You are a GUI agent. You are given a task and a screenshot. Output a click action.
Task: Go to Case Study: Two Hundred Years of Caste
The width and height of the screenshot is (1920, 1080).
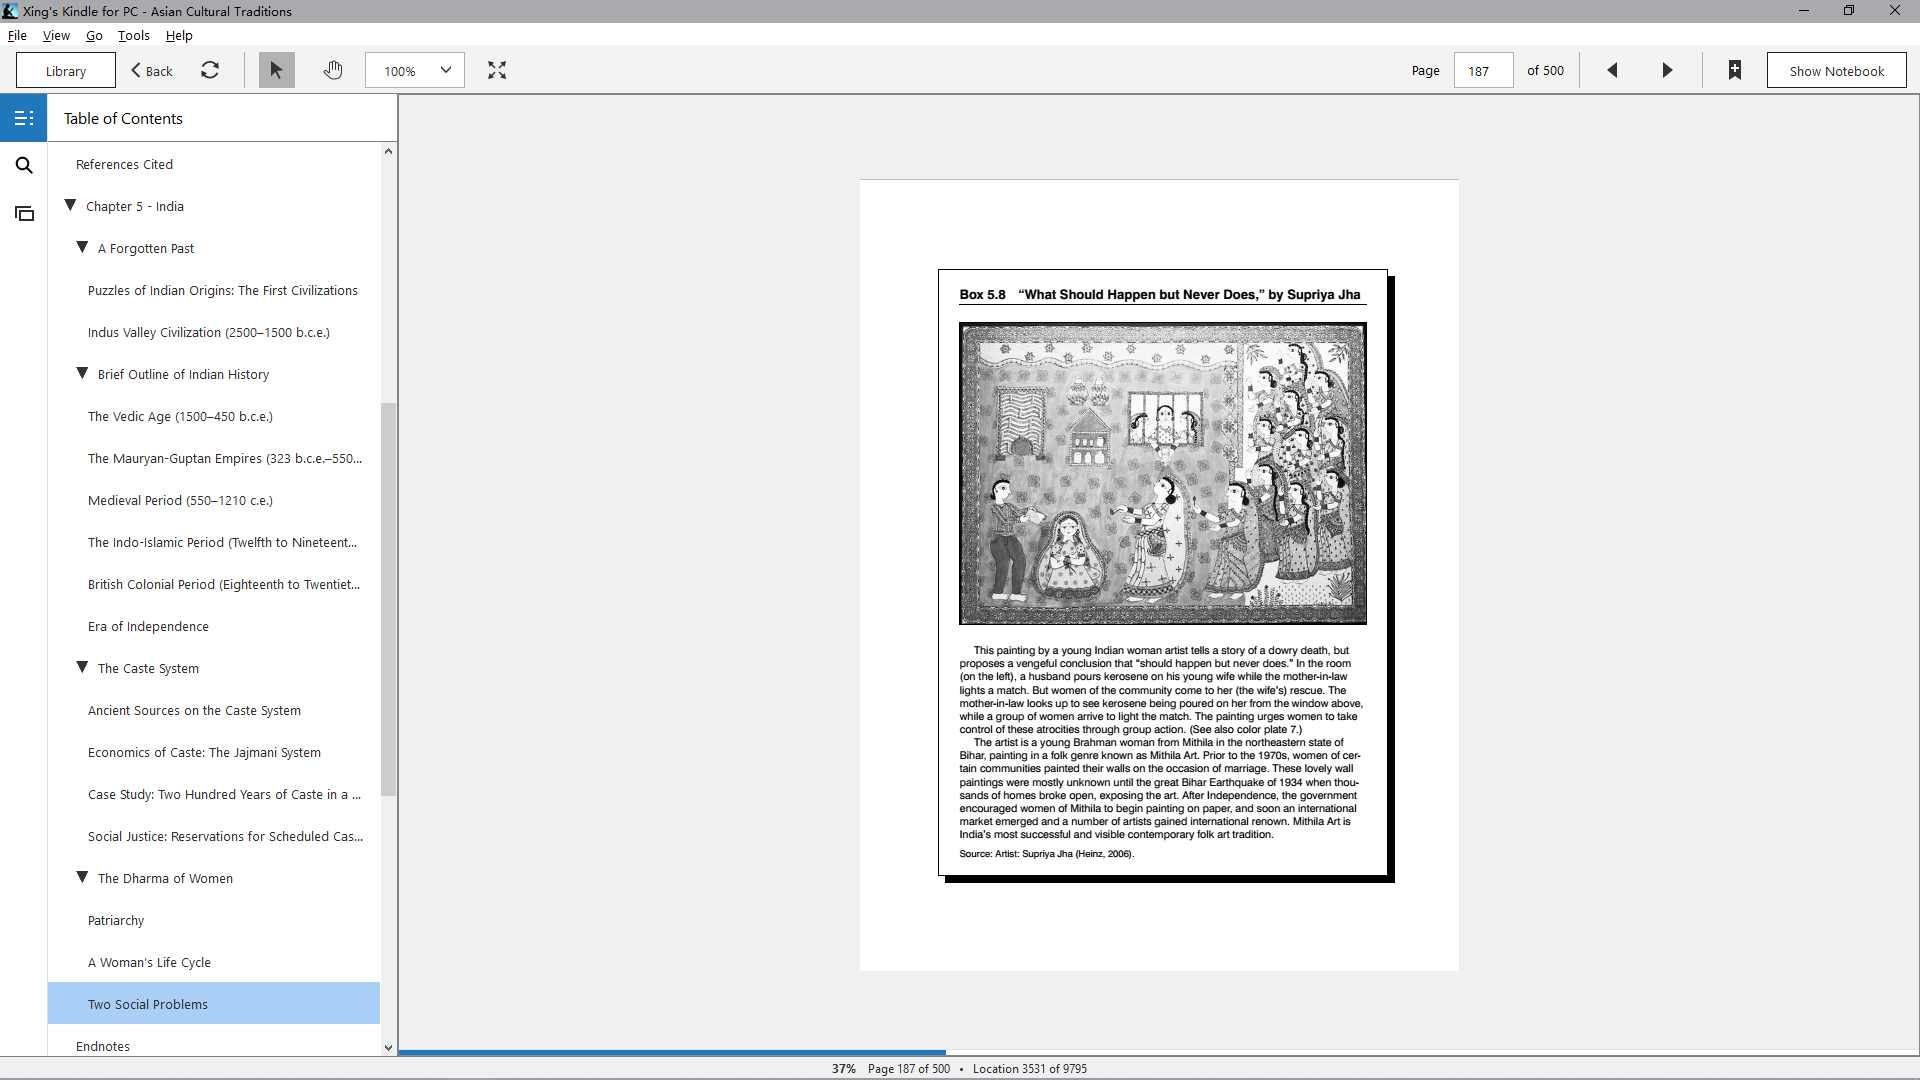point(224,794)
